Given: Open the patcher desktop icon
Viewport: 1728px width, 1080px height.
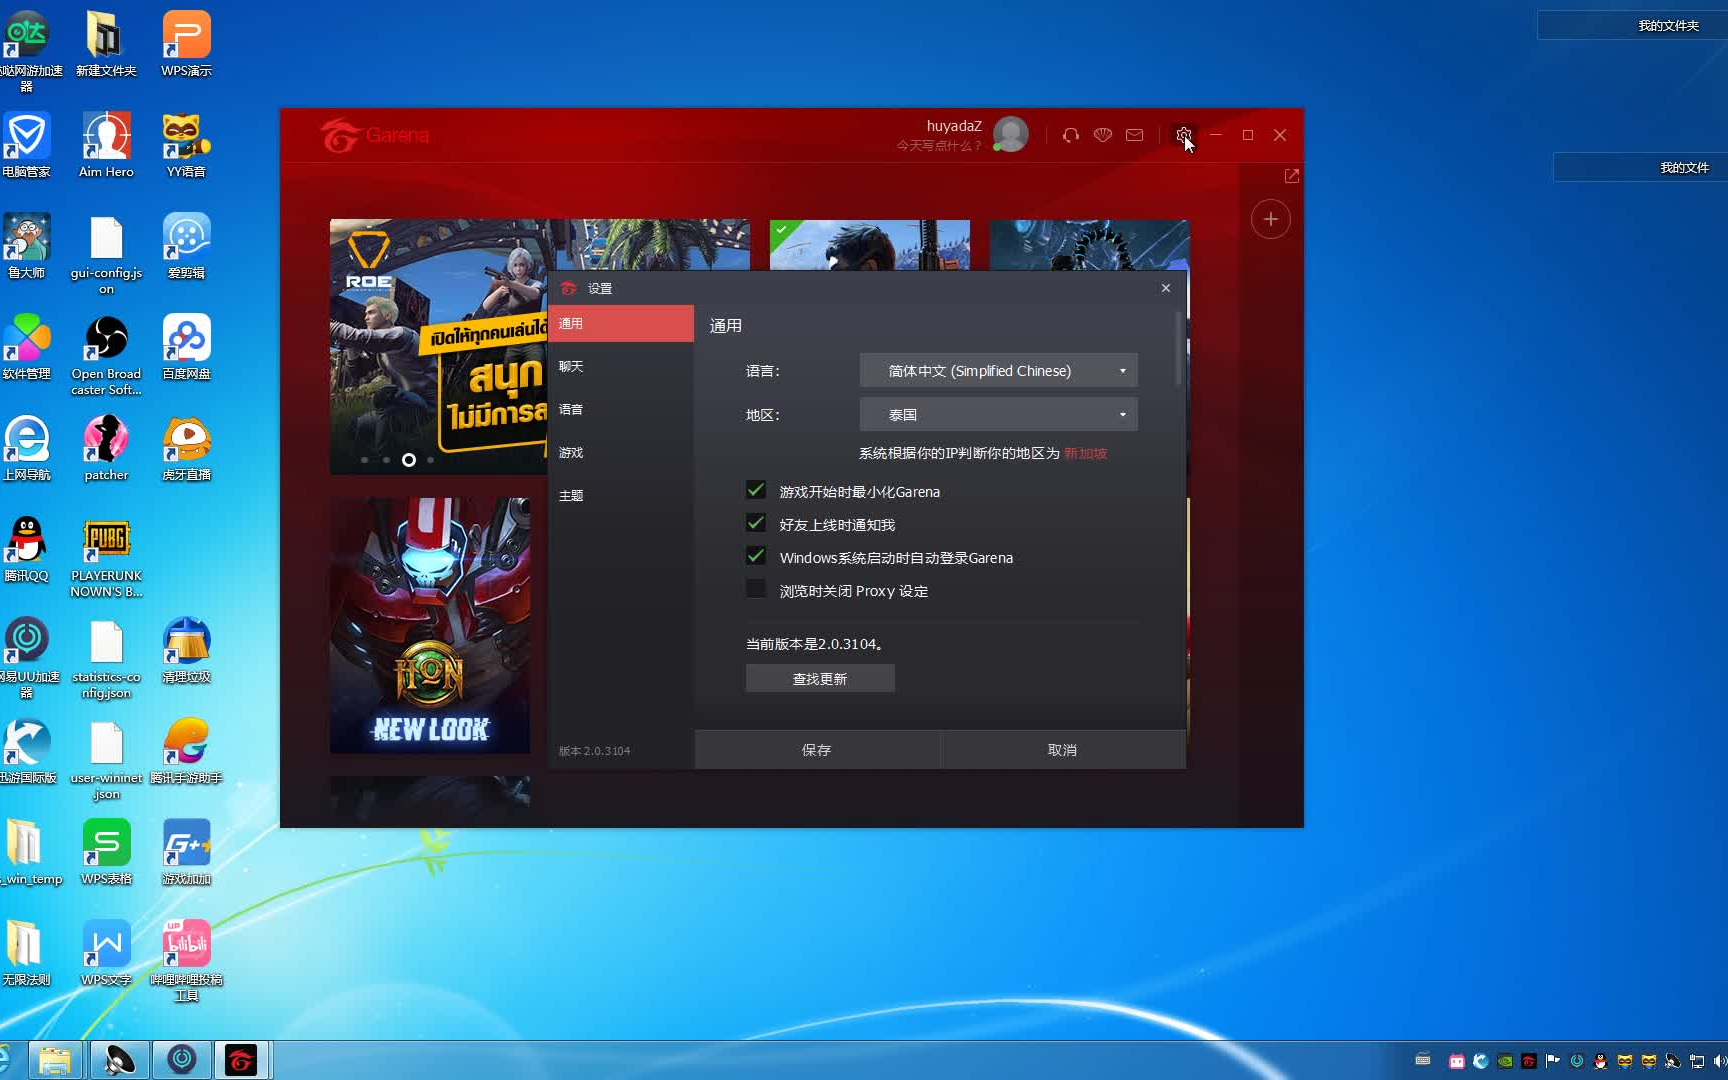Looking at the screenshot, I should (x=106, y=448).
